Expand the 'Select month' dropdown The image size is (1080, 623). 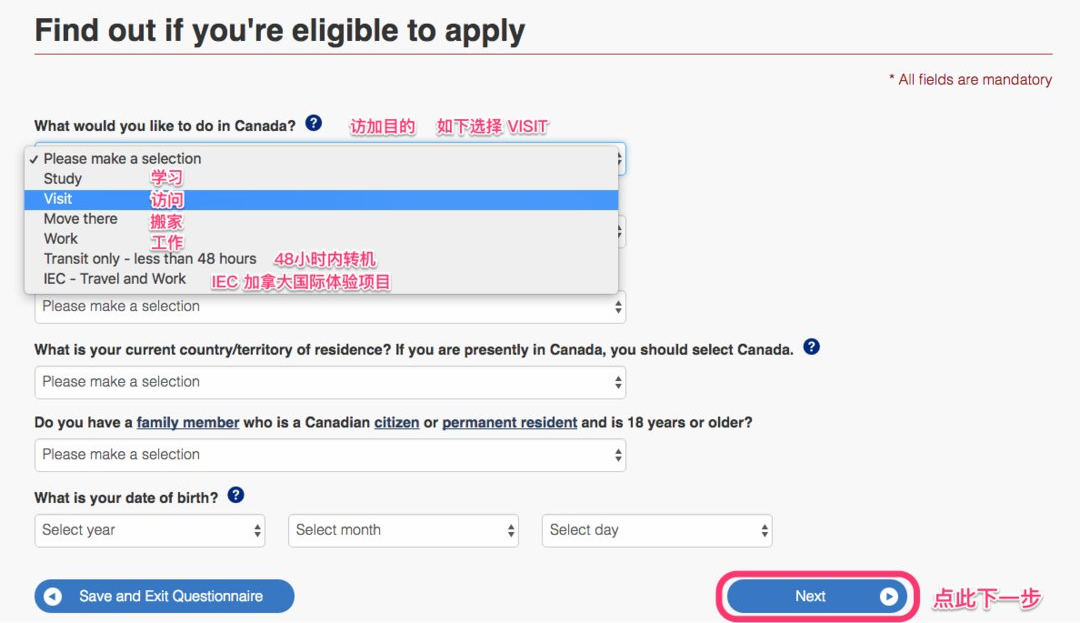(x=403, y=530)
